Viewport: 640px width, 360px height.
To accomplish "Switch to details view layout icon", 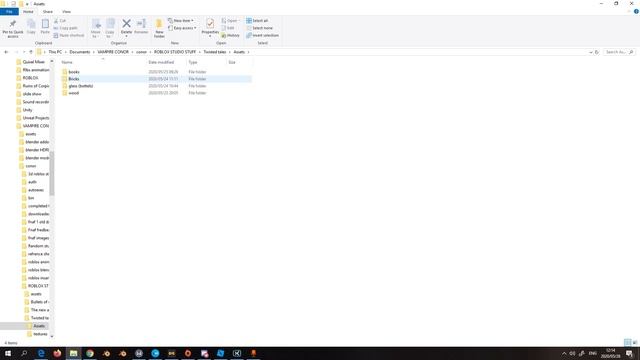I will (x=627, y=342).
